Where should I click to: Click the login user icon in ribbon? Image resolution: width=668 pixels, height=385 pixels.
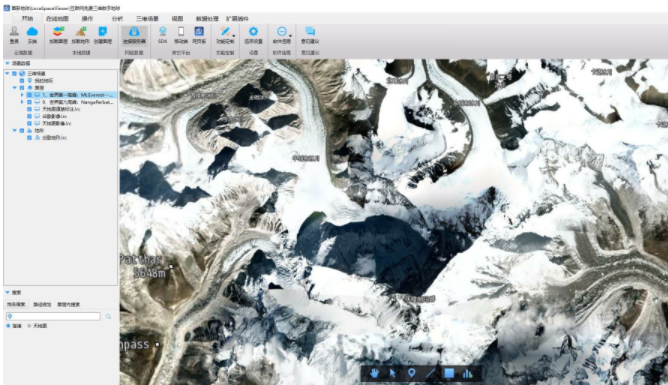click(14, 32)
